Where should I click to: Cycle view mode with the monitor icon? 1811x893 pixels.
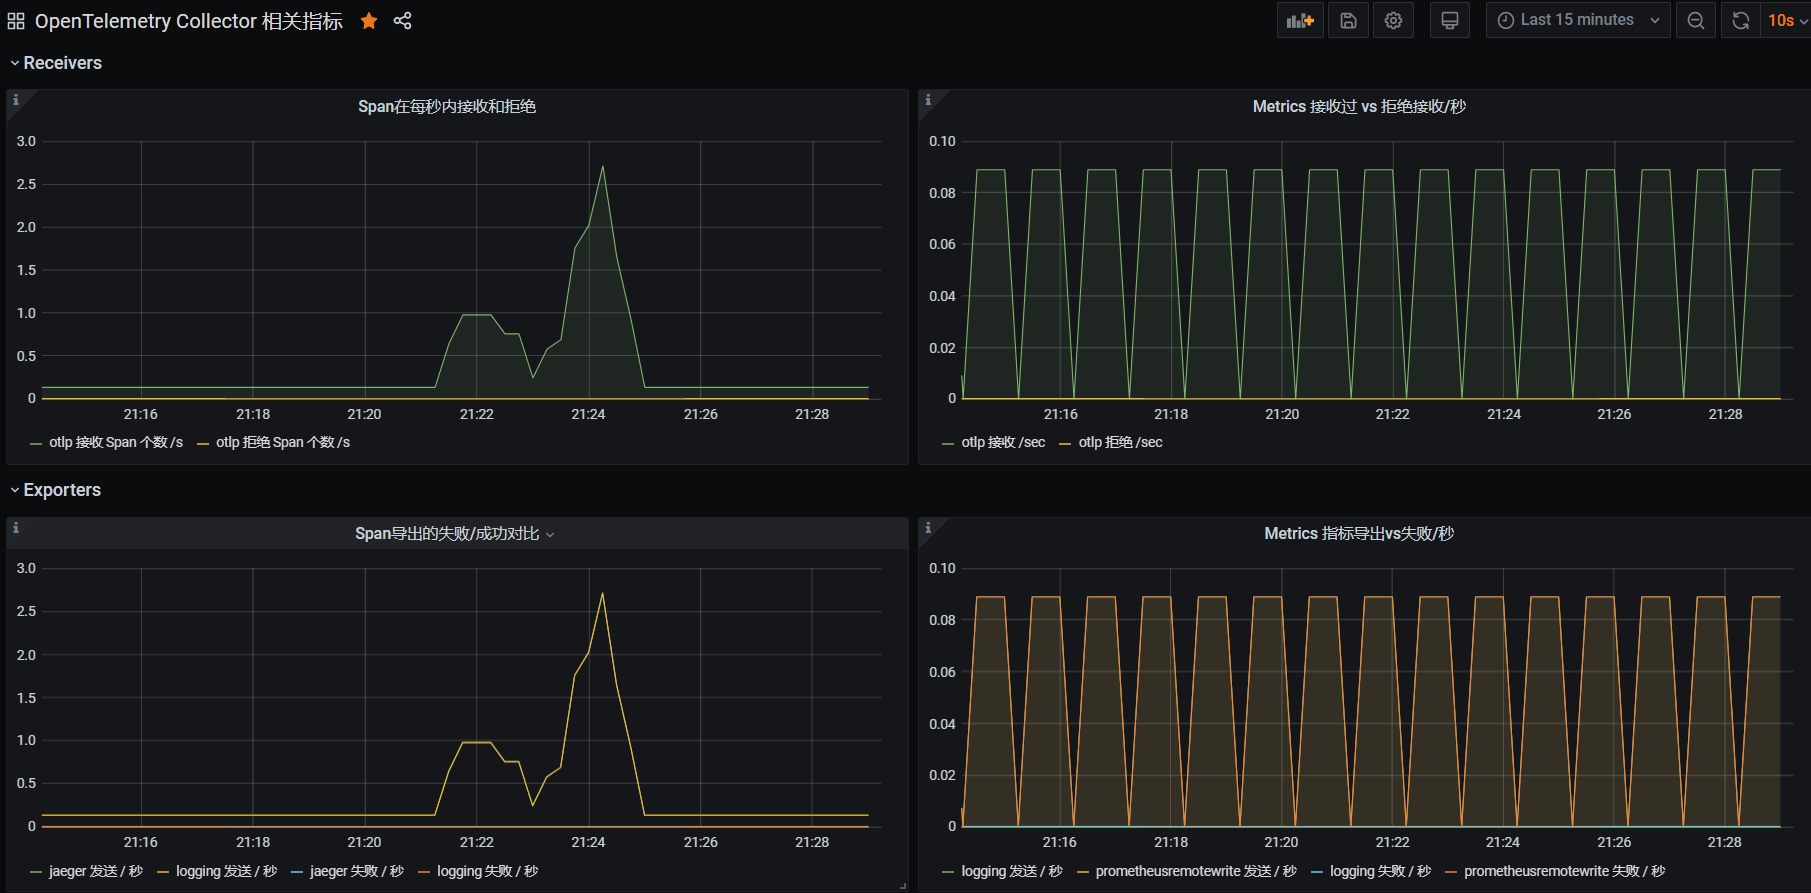[x=1449, y=20]
